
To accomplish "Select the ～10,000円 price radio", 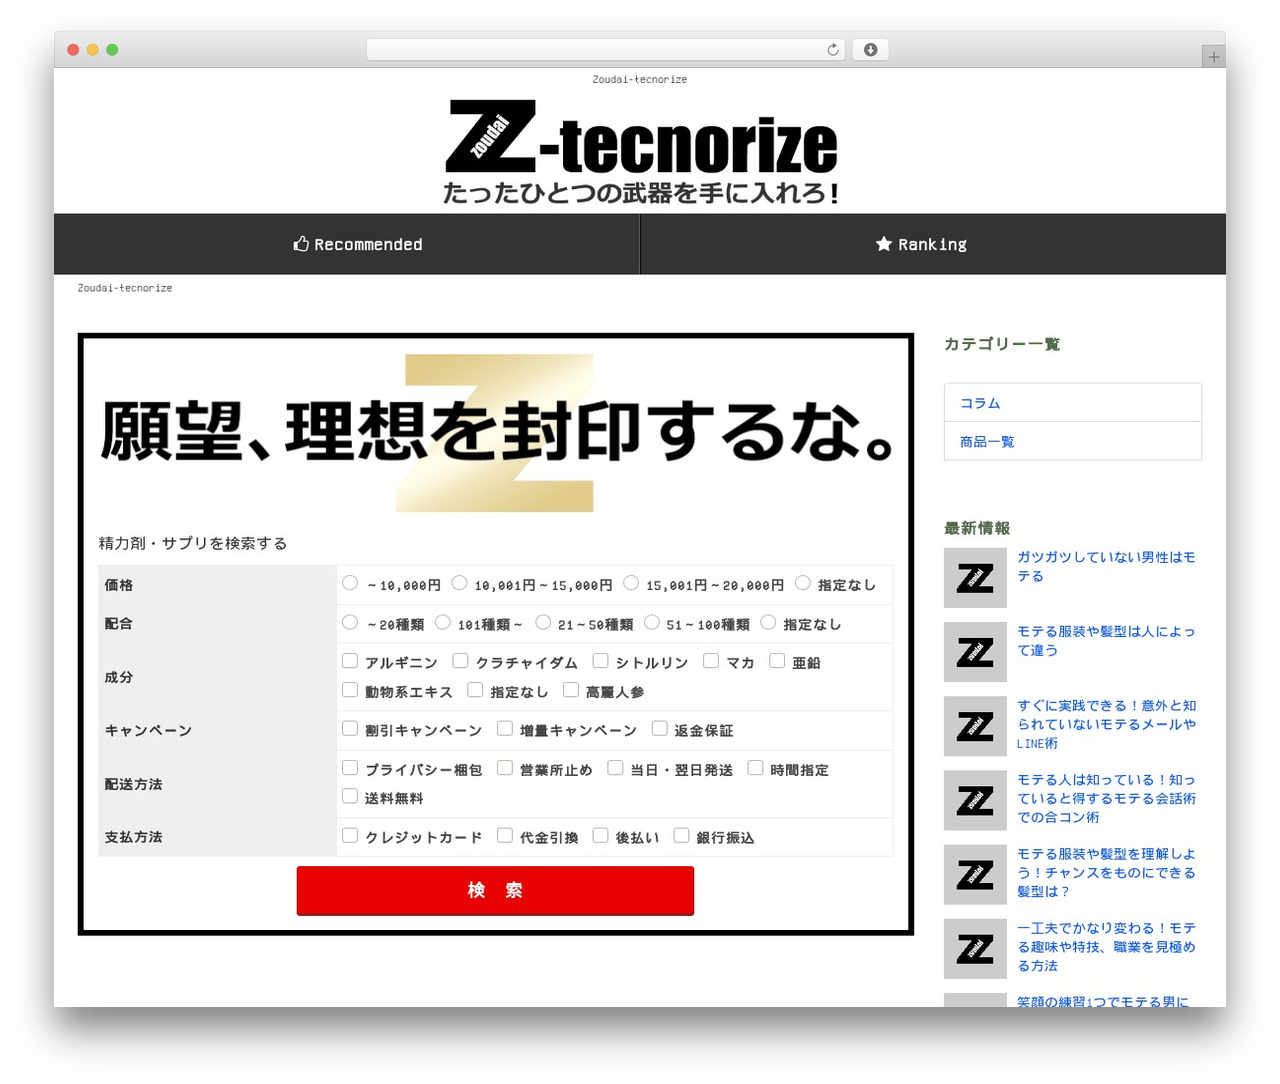I will pos(350,583).
